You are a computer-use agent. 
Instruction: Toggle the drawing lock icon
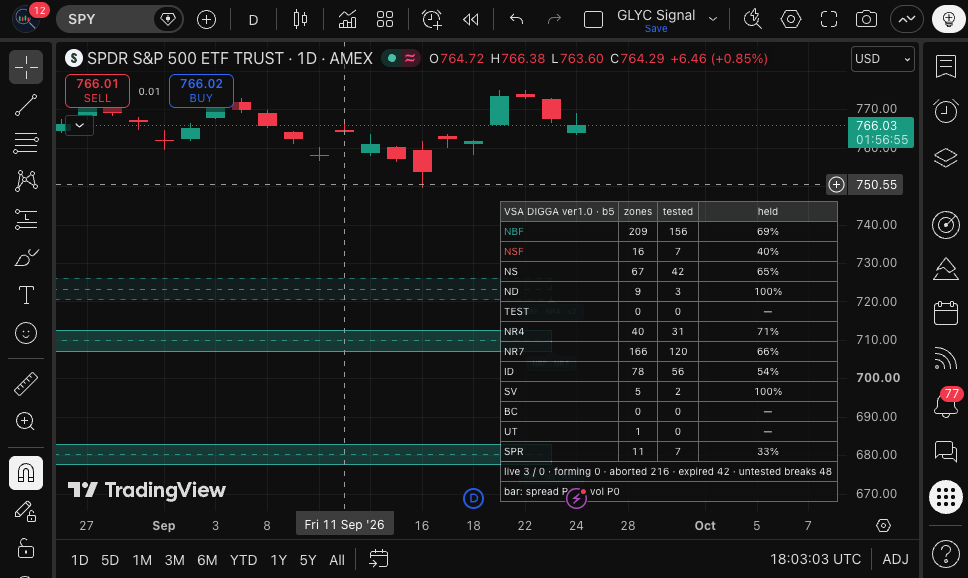(x=26, y=548)
